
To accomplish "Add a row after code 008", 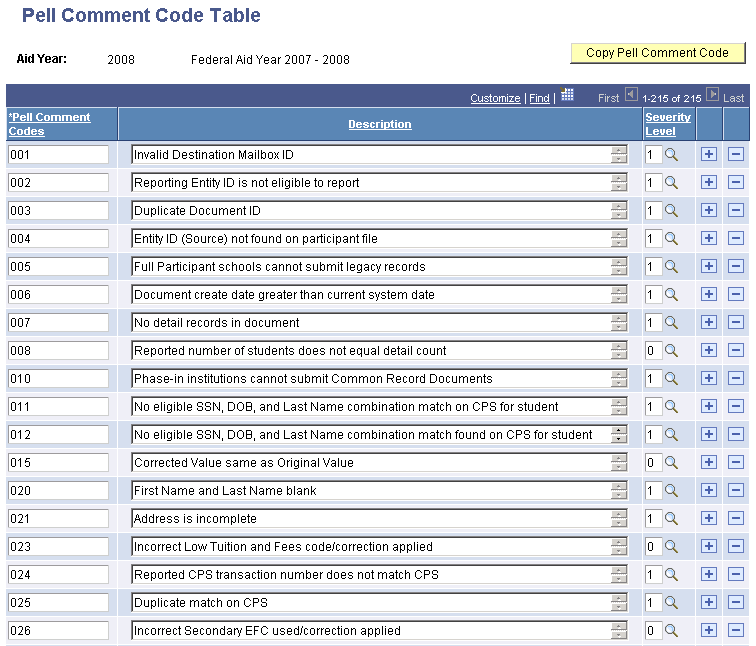I will pos(709,350).
